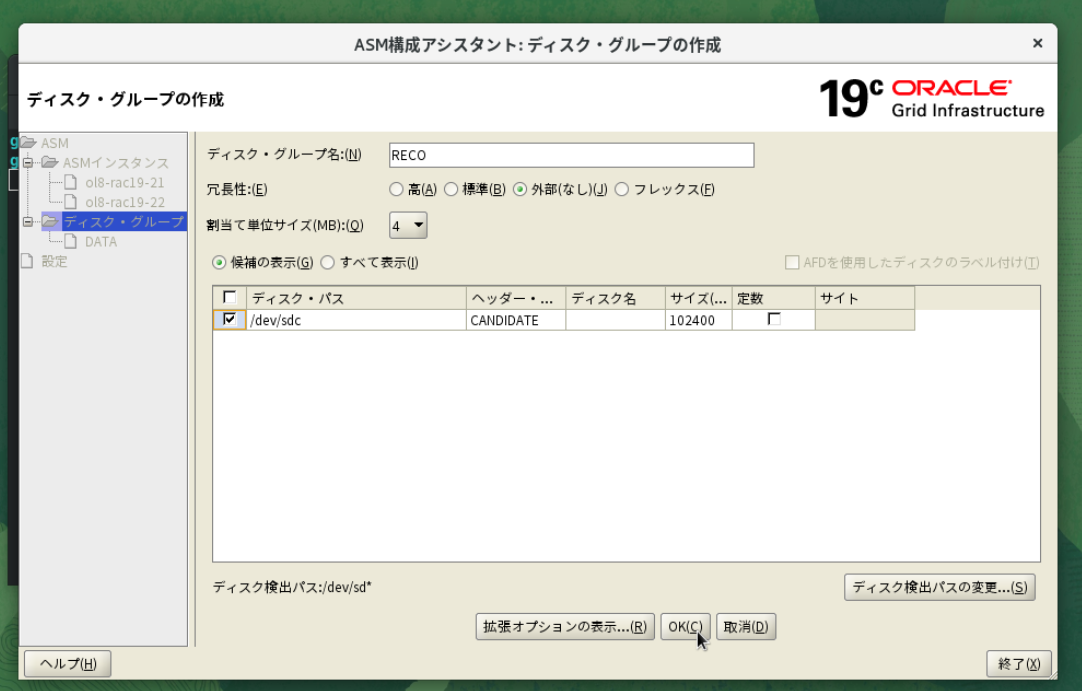Collapse the ディスク・グループ tree node
The height and width of the screenshot is (691, 1082).
[x=28, y=222]
